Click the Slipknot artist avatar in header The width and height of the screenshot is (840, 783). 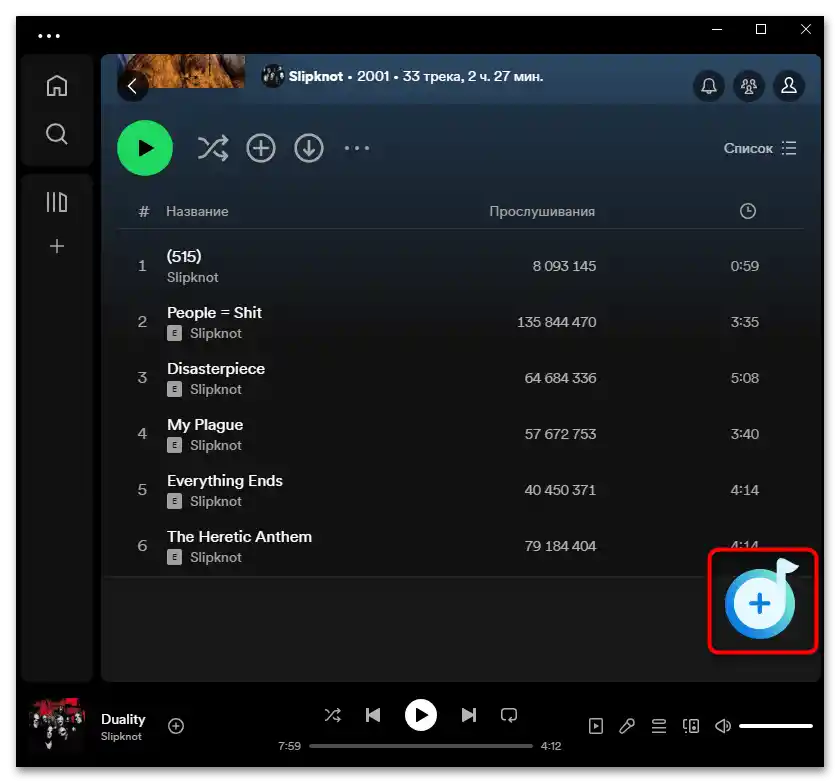[x=273, y=76]
